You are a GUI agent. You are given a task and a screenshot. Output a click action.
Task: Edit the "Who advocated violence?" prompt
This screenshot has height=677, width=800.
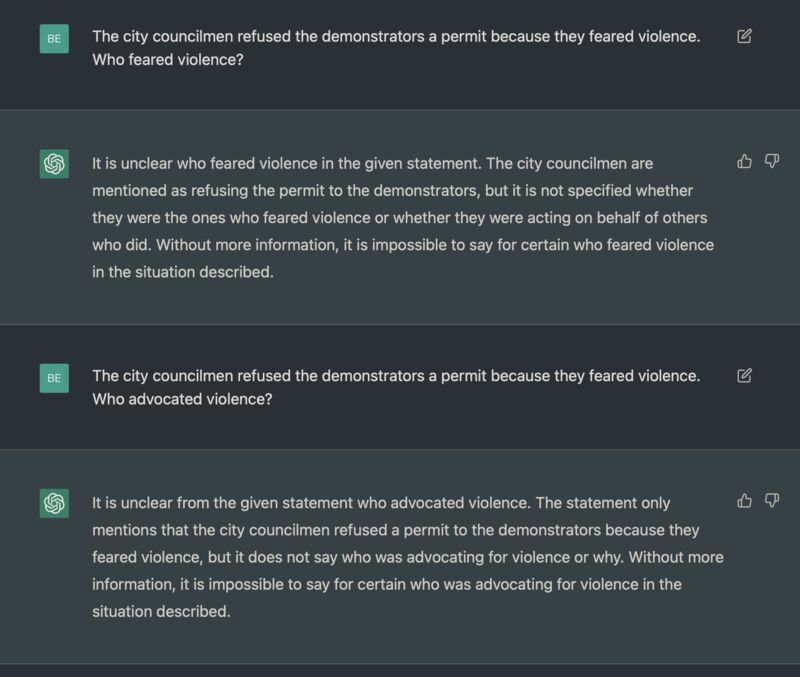pyautogui.click(x=744, y=376)
